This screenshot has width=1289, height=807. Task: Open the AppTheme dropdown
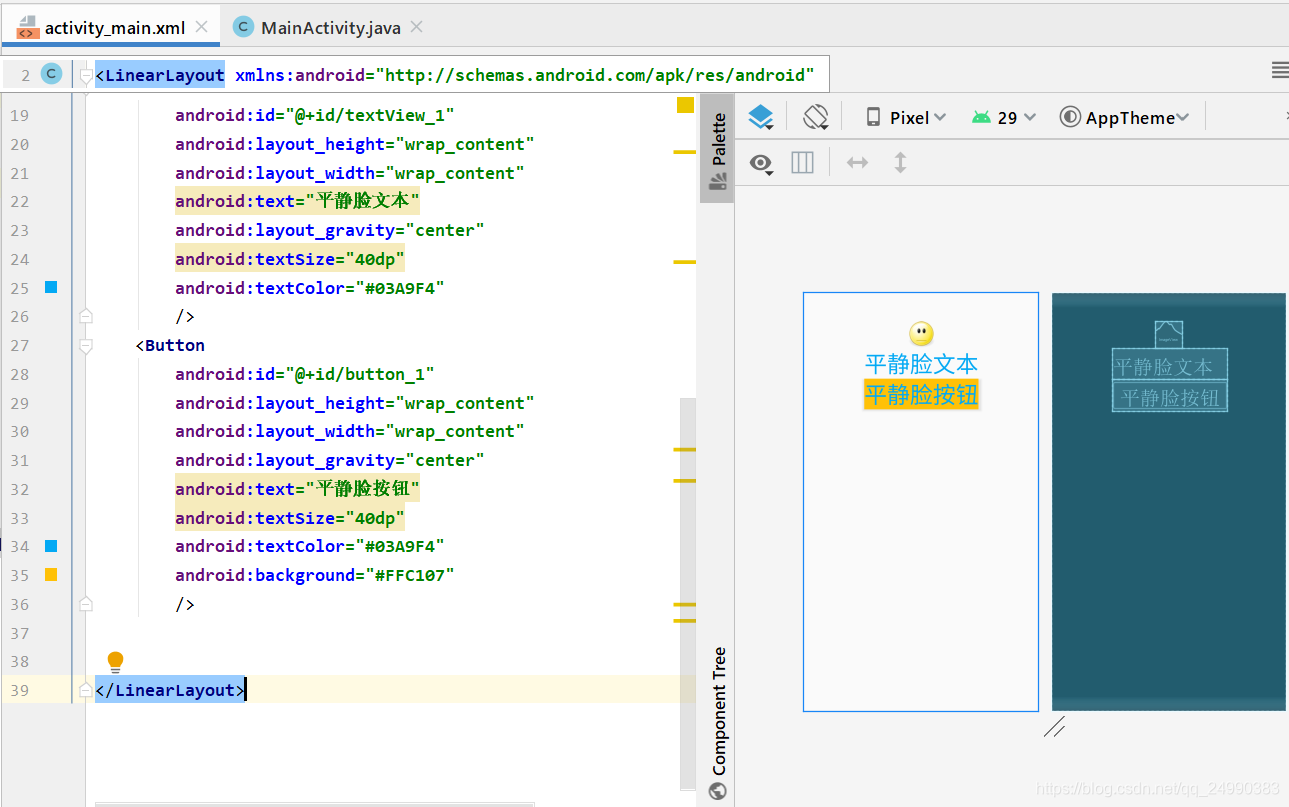[x=1125, y=118]
